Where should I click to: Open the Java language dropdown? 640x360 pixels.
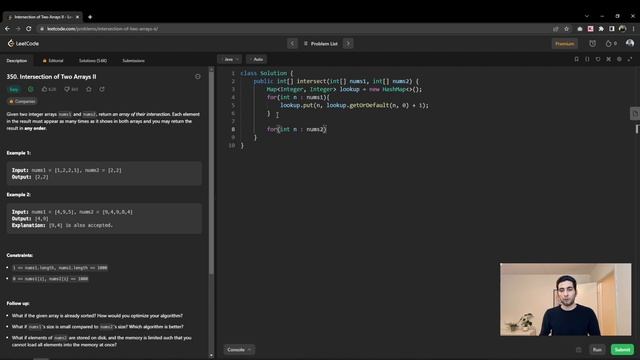230,60
